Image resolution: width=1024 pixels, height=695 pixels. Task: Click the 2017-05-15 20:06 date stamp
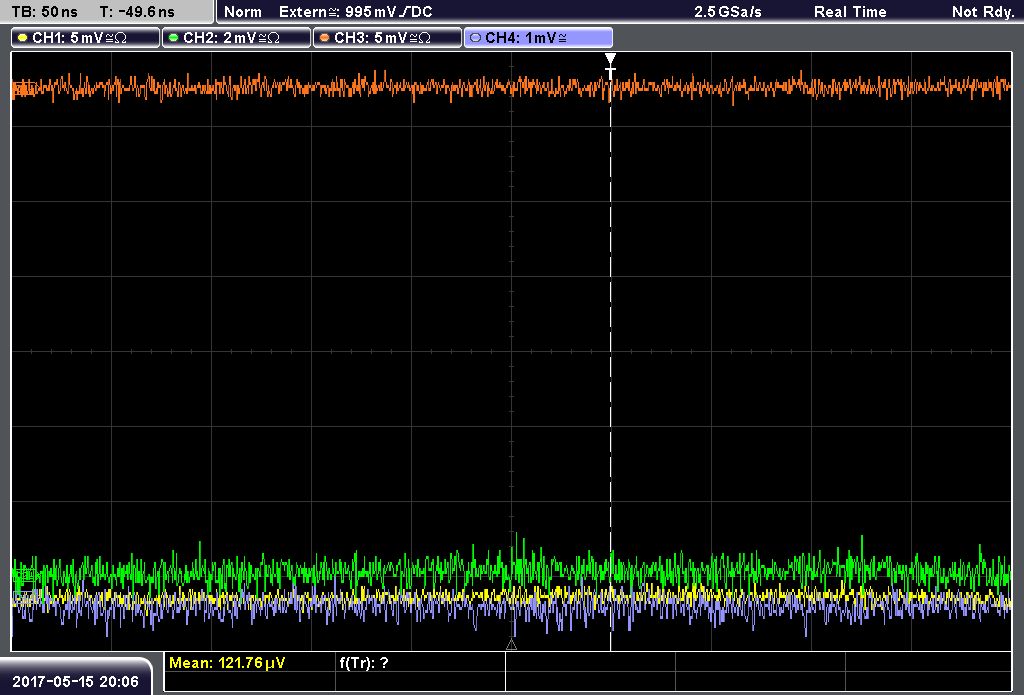coord(76,681)
